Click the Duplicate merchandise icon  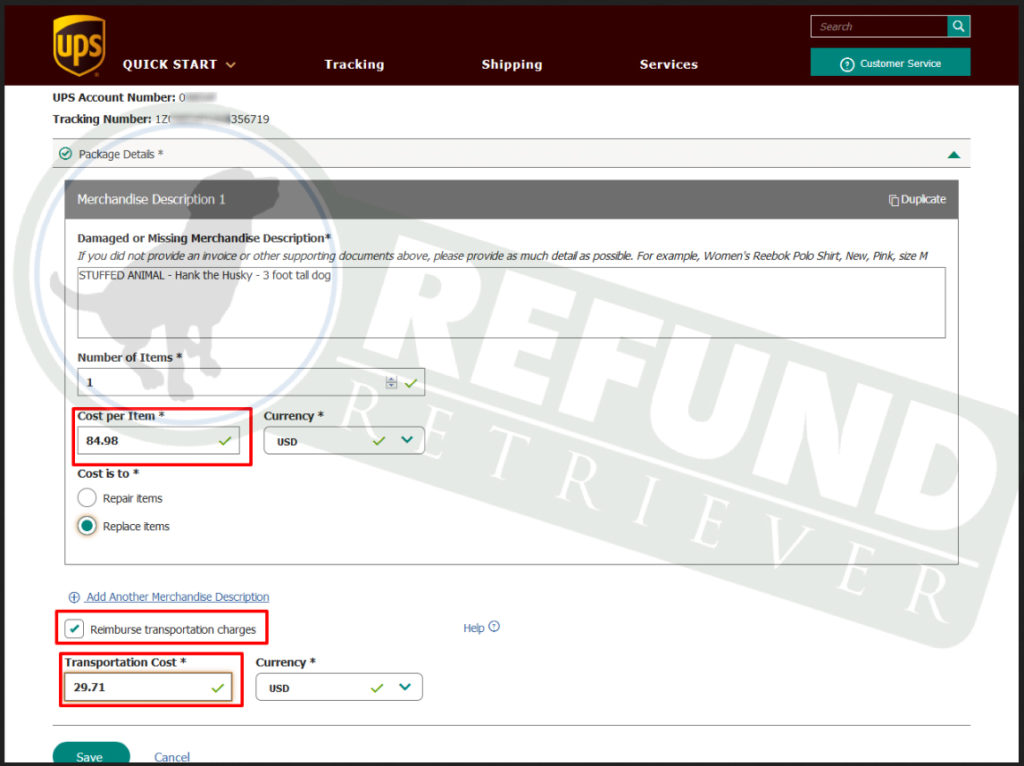click(893, 200)
